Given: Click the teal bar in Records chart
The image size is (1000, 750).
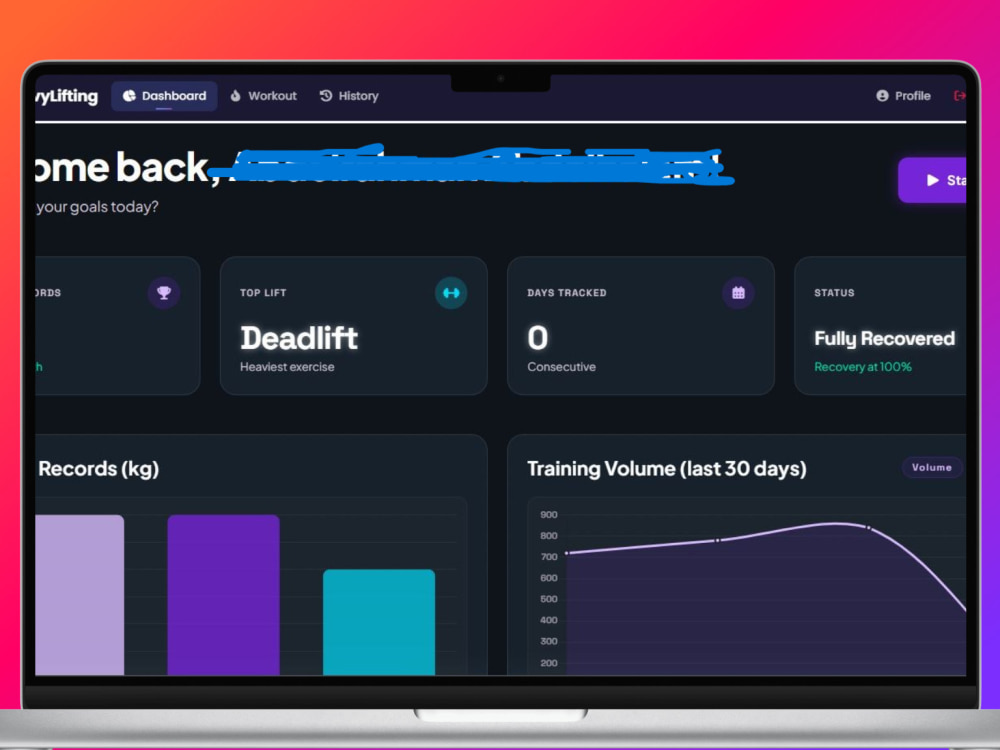Looking at the screenshot, I should [x=379, y=622].
